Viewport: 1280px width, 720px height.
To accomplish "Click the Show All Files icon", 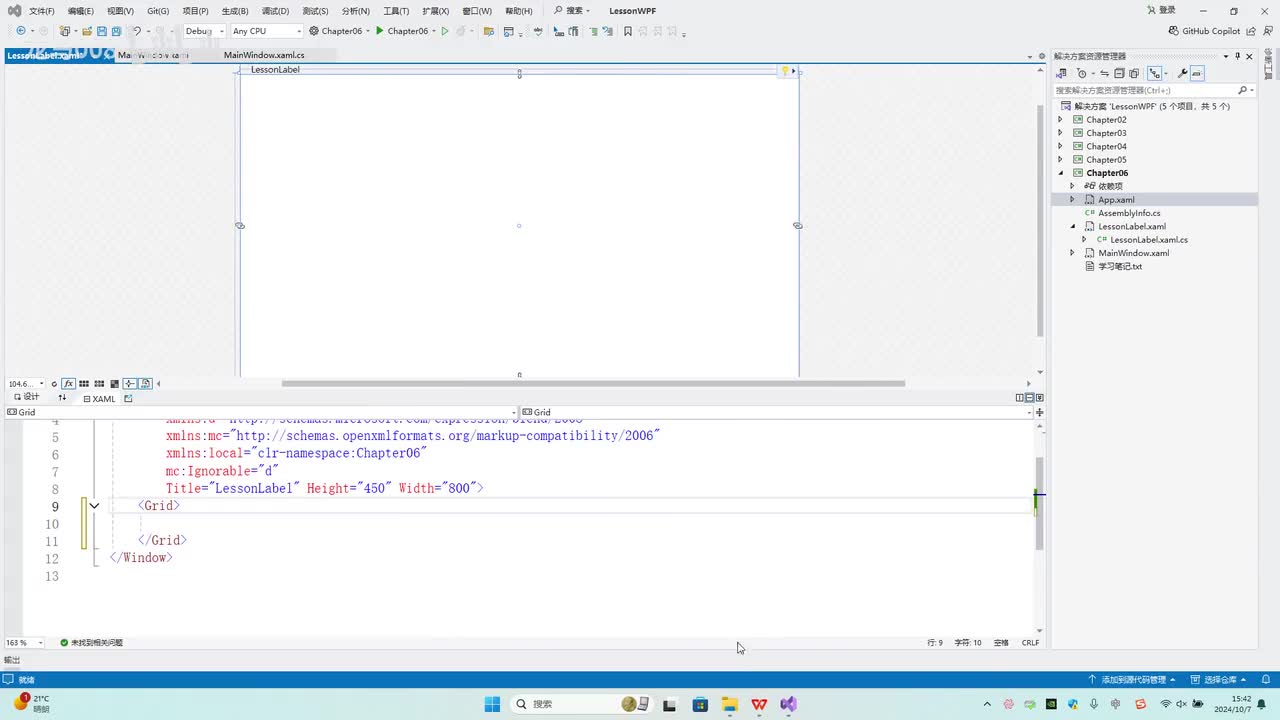I will pos(1134,73).
